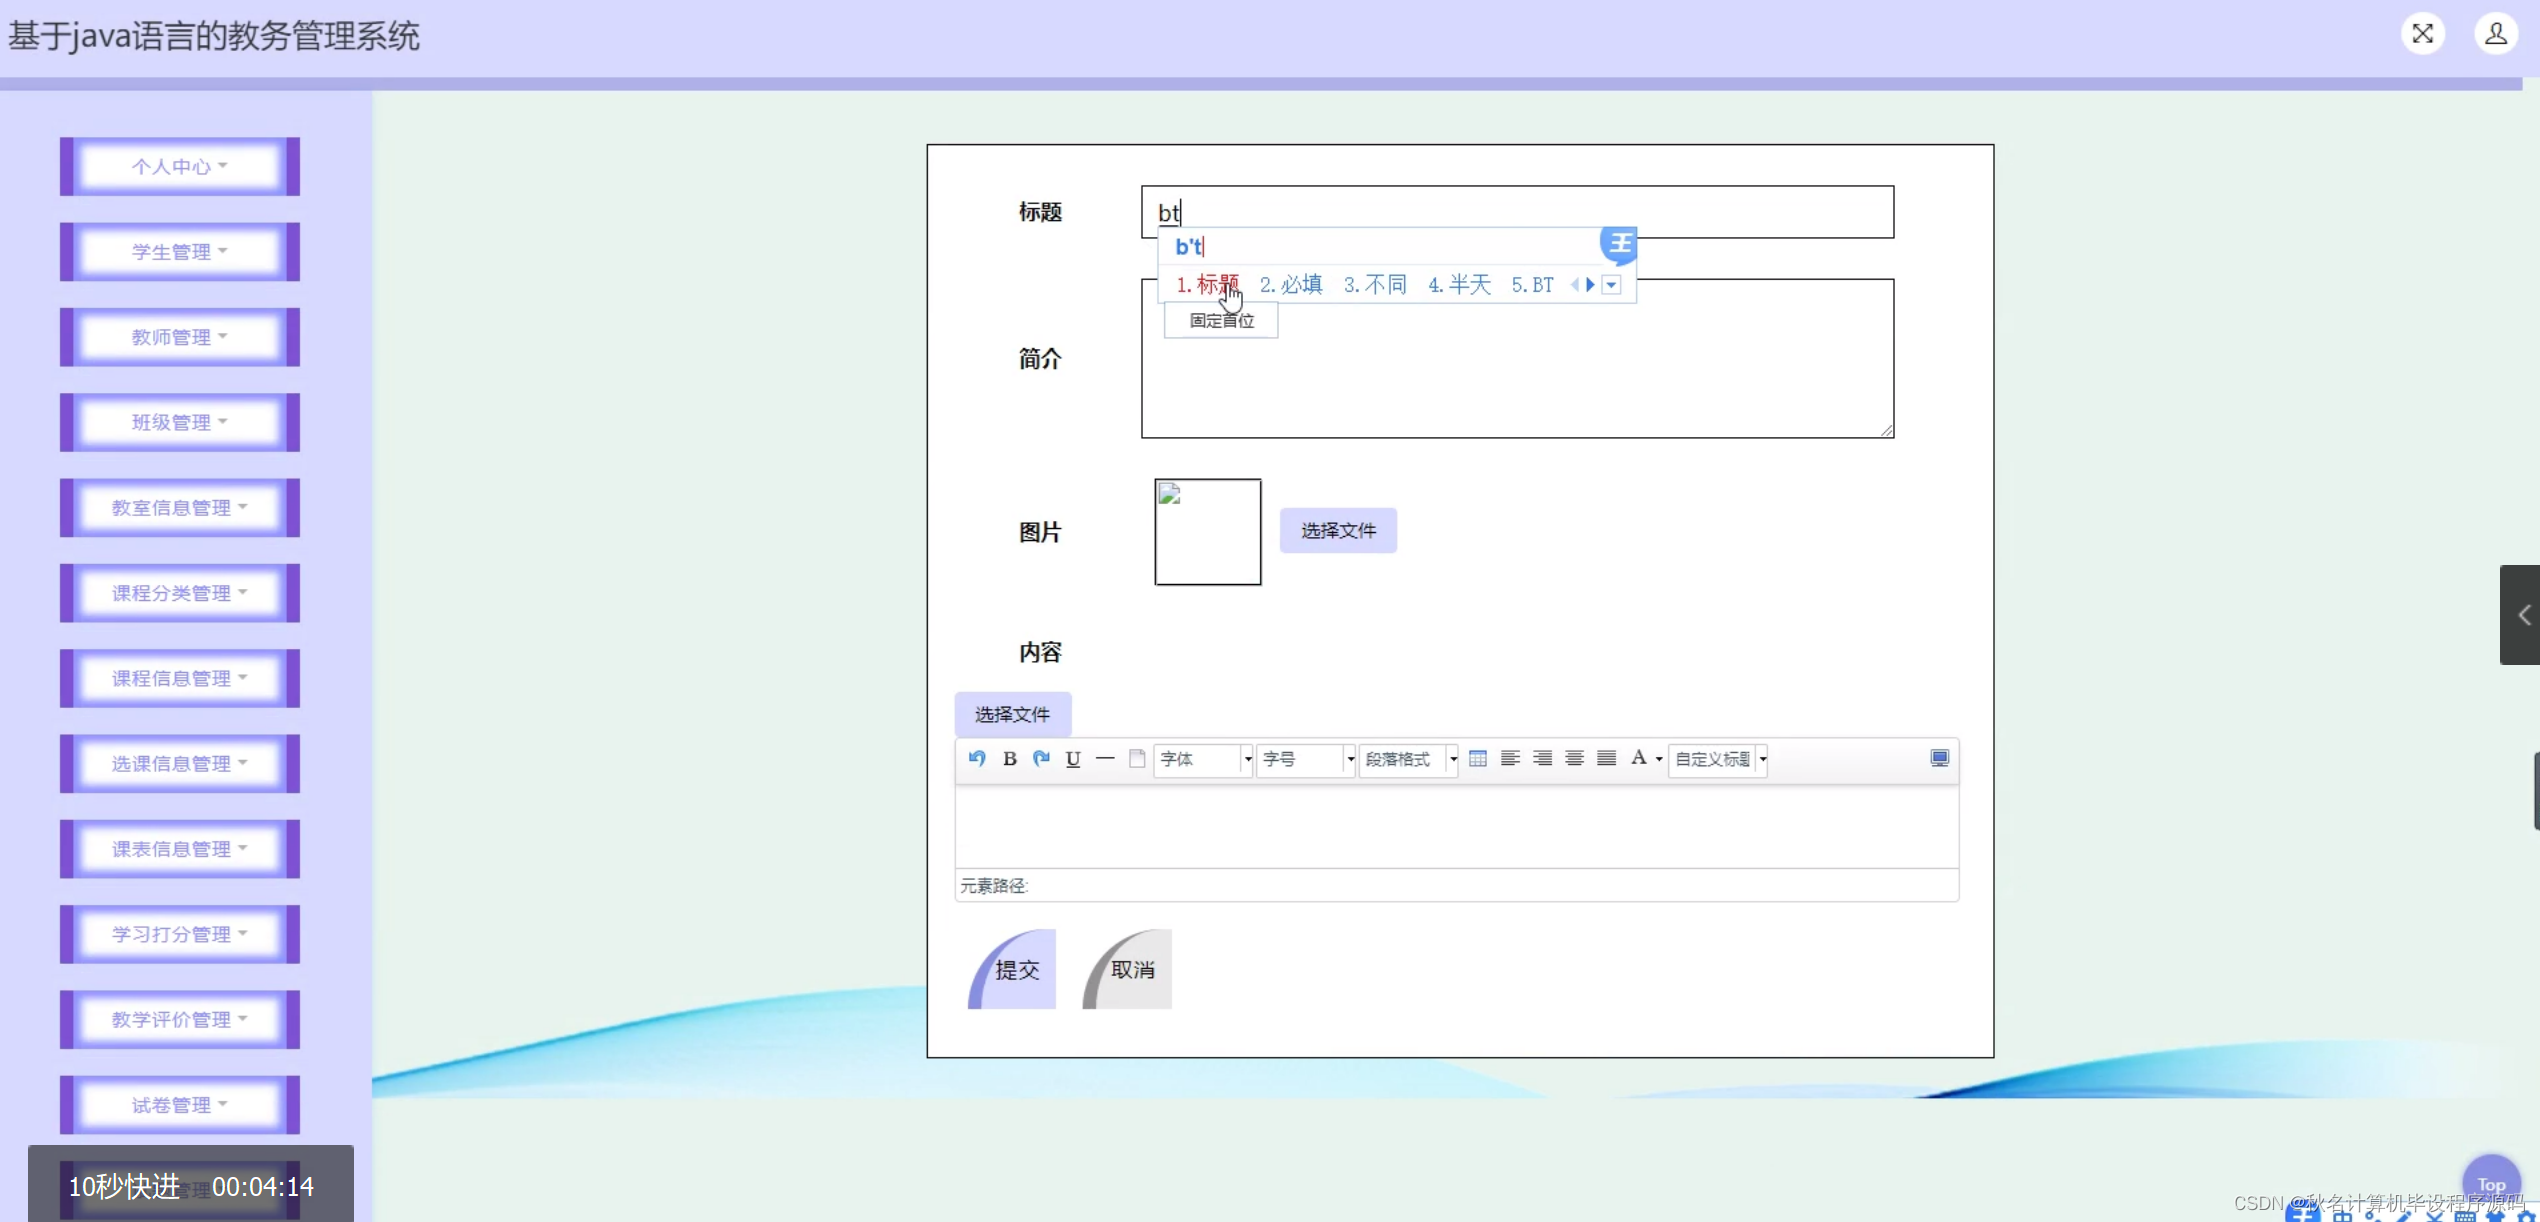Open the font color 'A' icon
The image size is (2540, 1222).
1637,758
